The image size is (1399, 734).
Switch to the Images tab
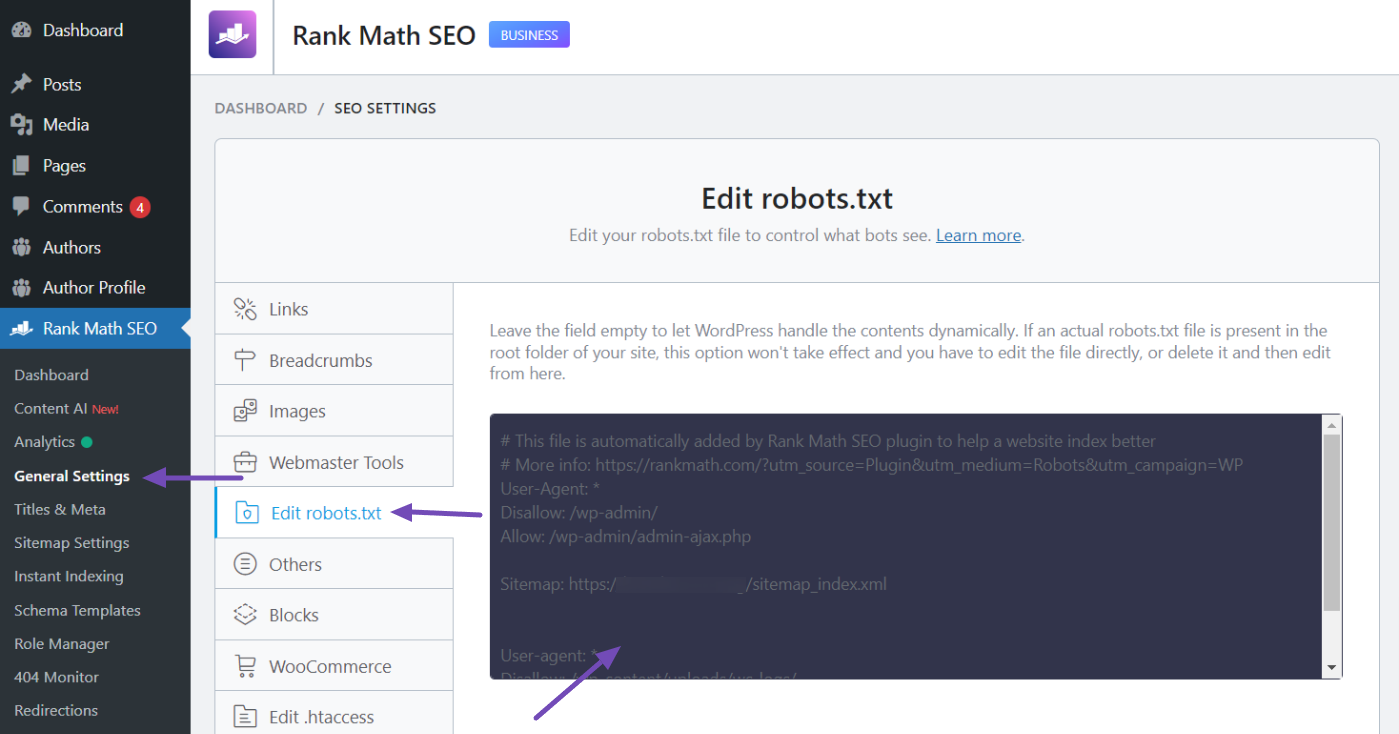click(334, 411)
